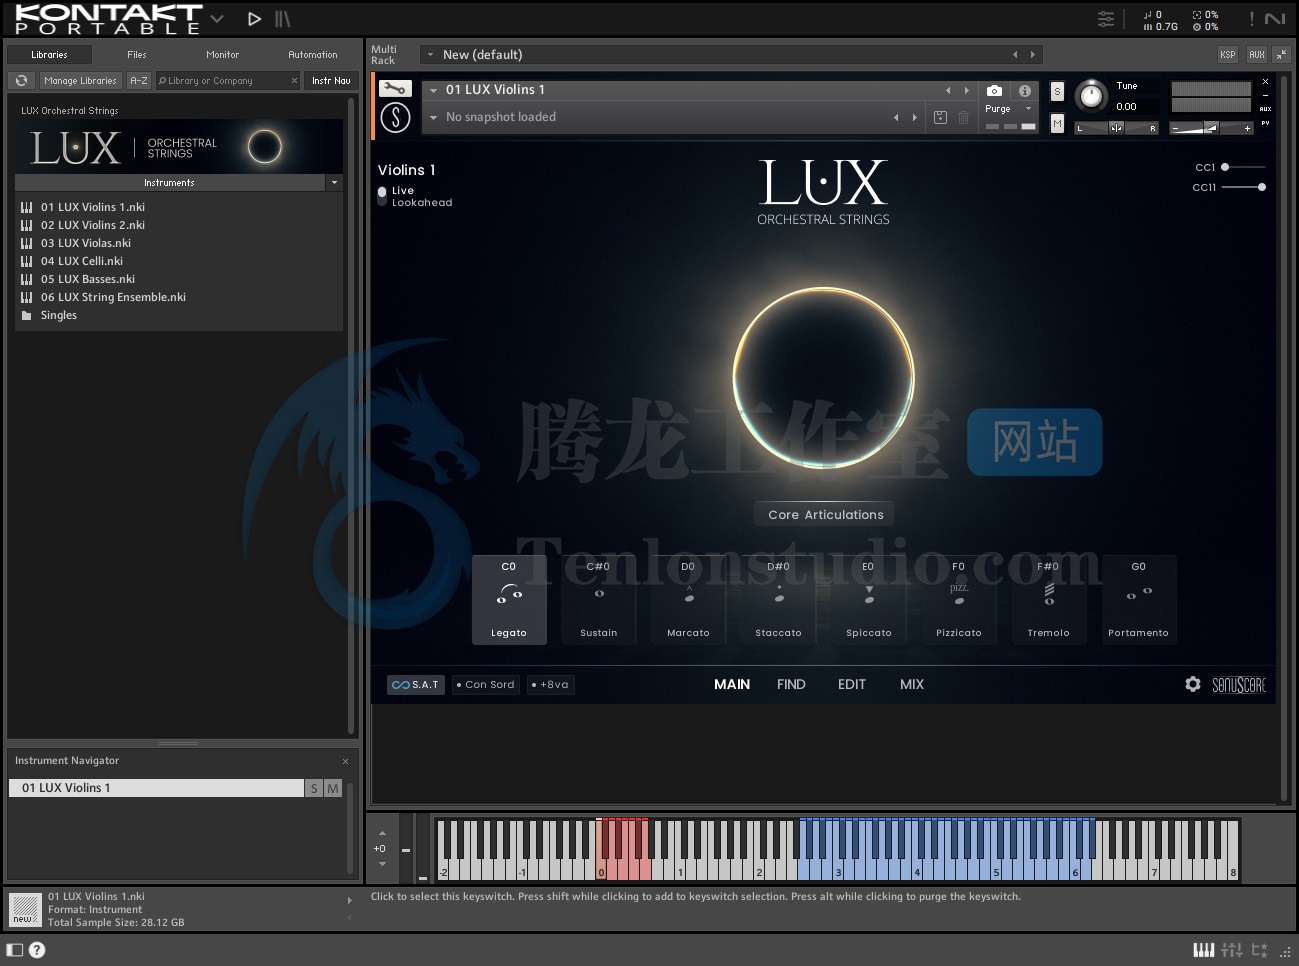Go to next multi preset arrow

tap(1033, 55)
